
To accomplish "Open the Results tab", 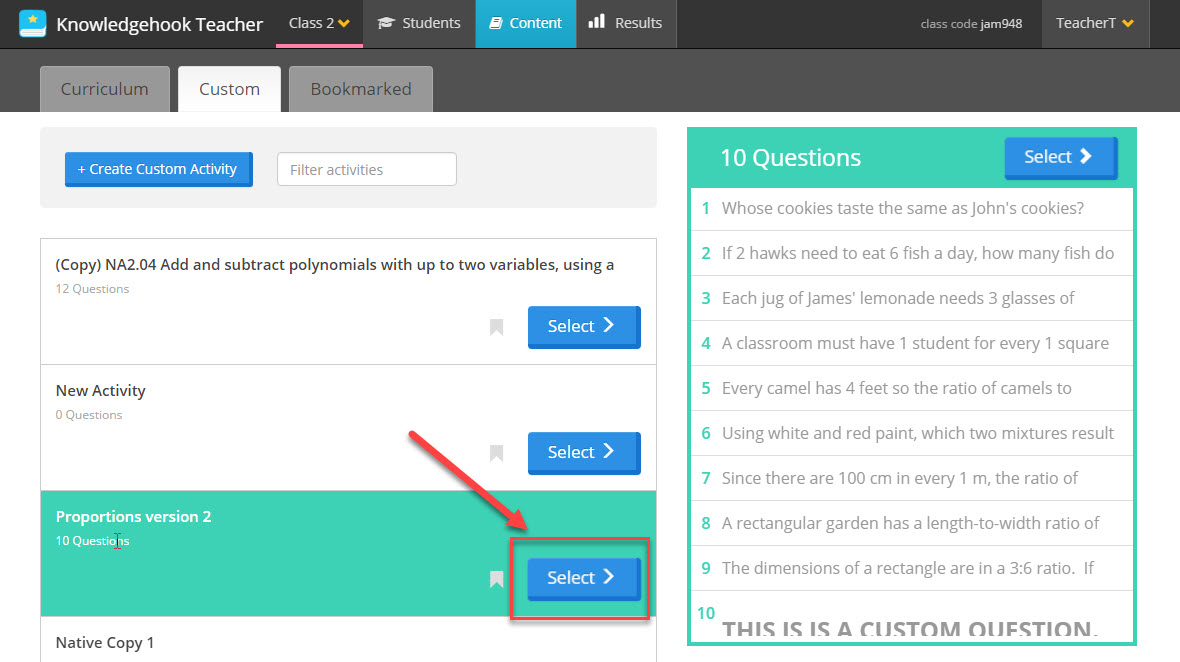I will pyautogui.click(x=626, y=23).
